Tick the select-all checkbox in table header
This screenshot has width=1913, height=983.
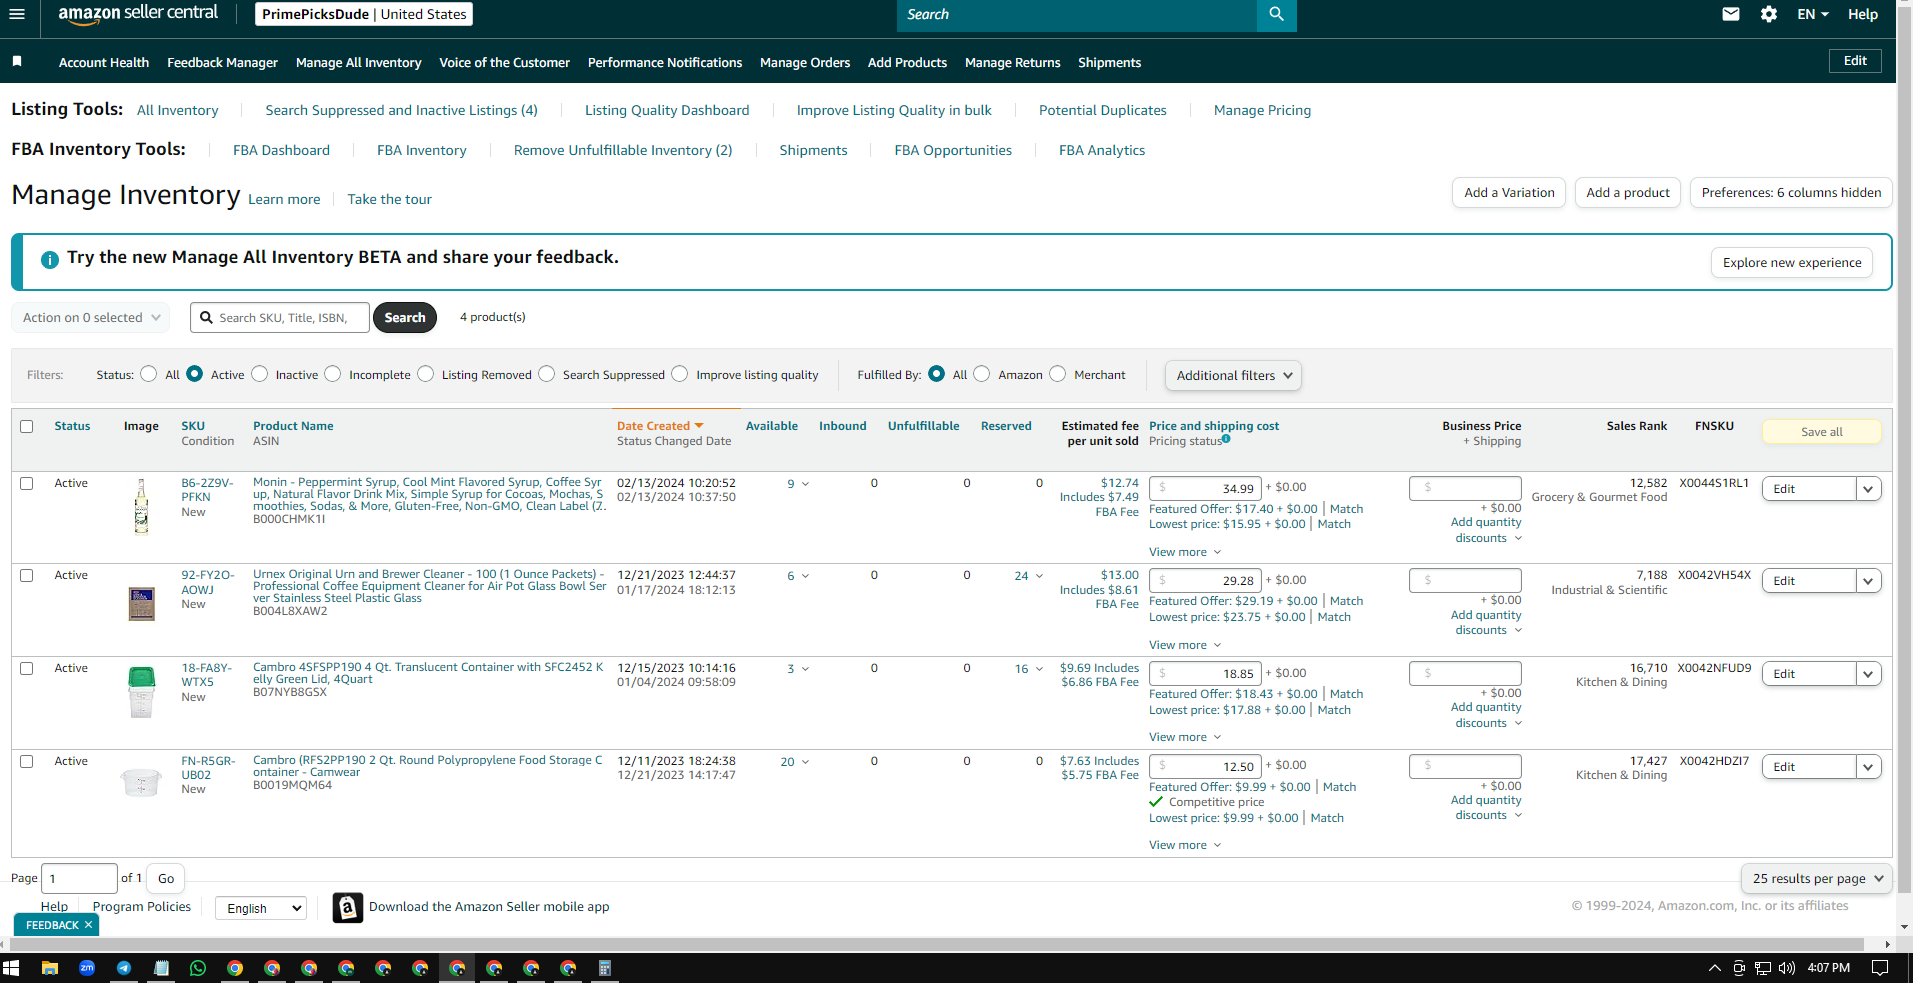[x=27, y=426]
